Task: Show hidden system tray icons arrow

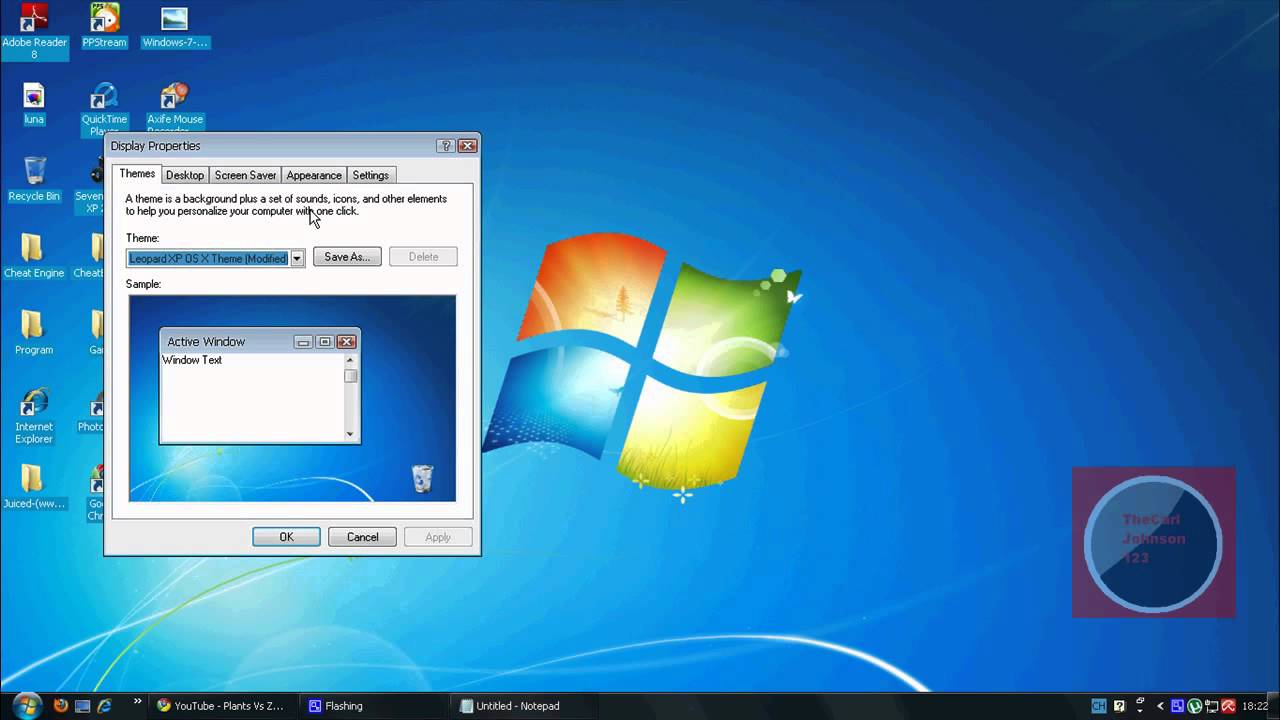Action: [x=1161, y=706]
